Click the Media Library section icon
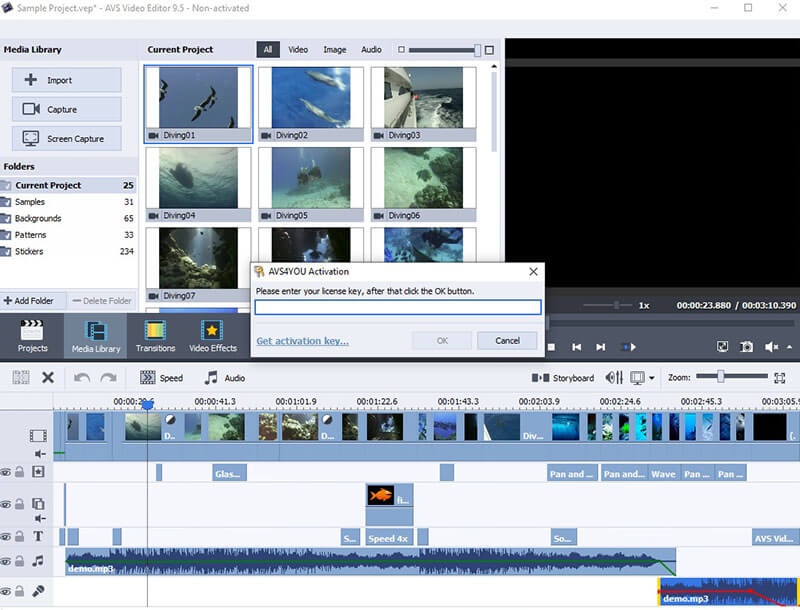Viewport: 800px width, 610px height. click(95, 336)
